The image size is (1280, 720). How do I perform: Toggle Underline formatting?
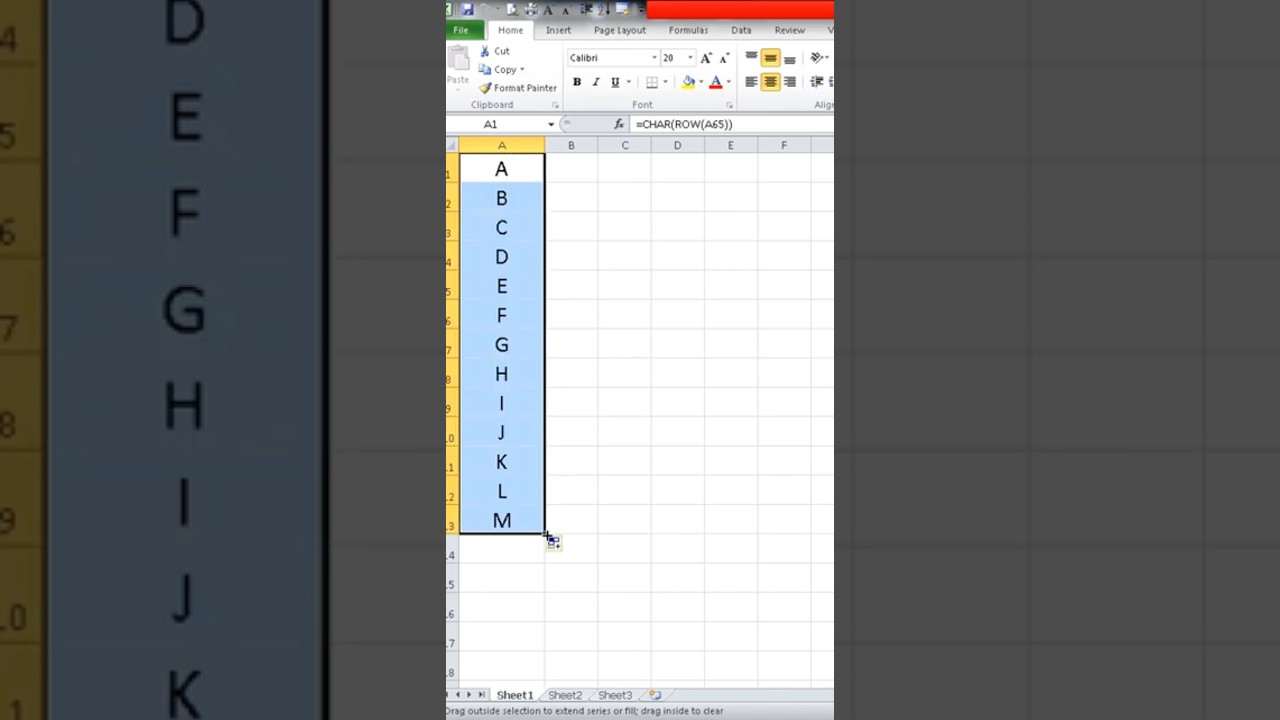pos(615,82)
